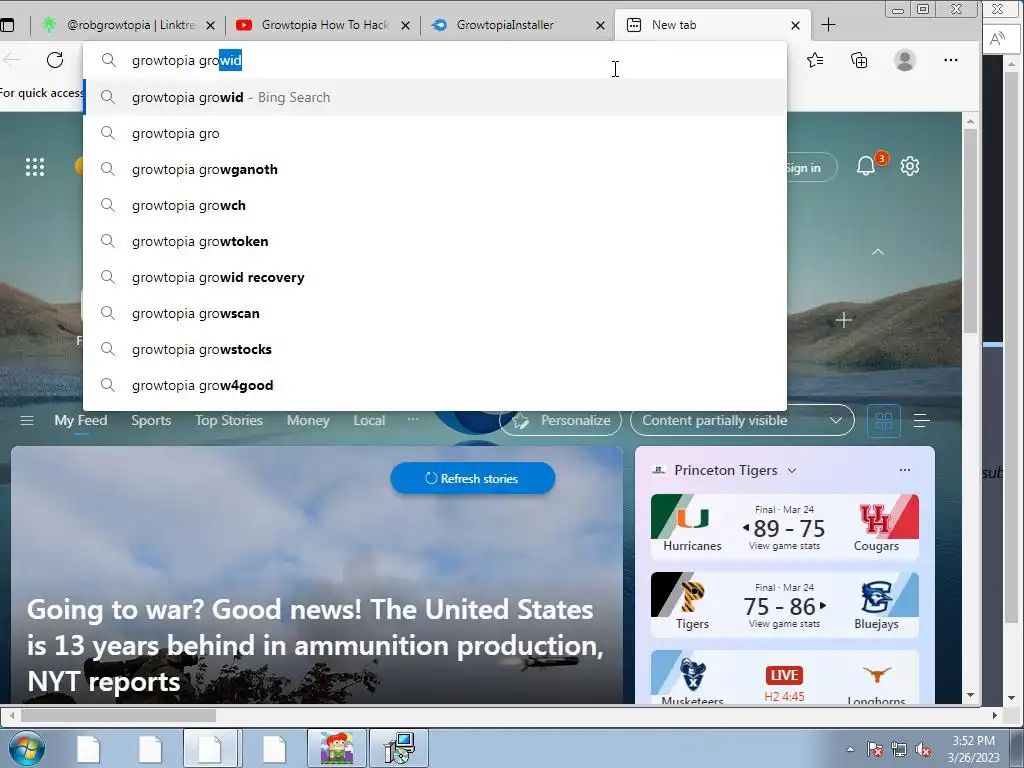Expand Princeton Tigers team dropdown
The height and width of the screenshot is (768, 1024).
tap(792, 470)
